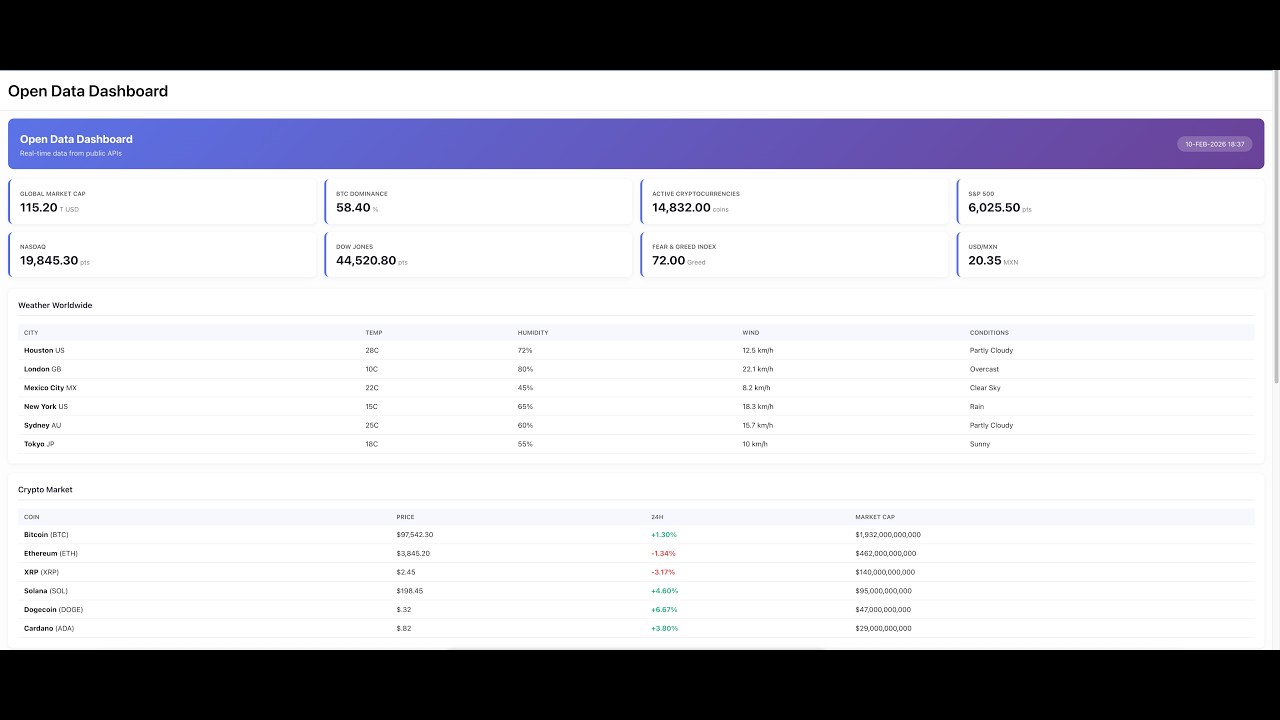
Task: Select the Houston US row
Action: point(636,350)
